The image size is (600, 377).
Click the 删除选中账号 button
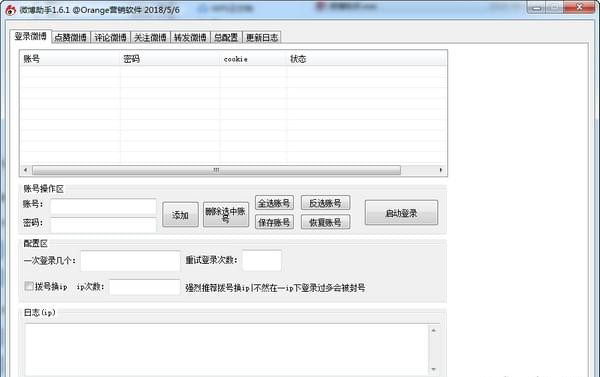(226, 215)
